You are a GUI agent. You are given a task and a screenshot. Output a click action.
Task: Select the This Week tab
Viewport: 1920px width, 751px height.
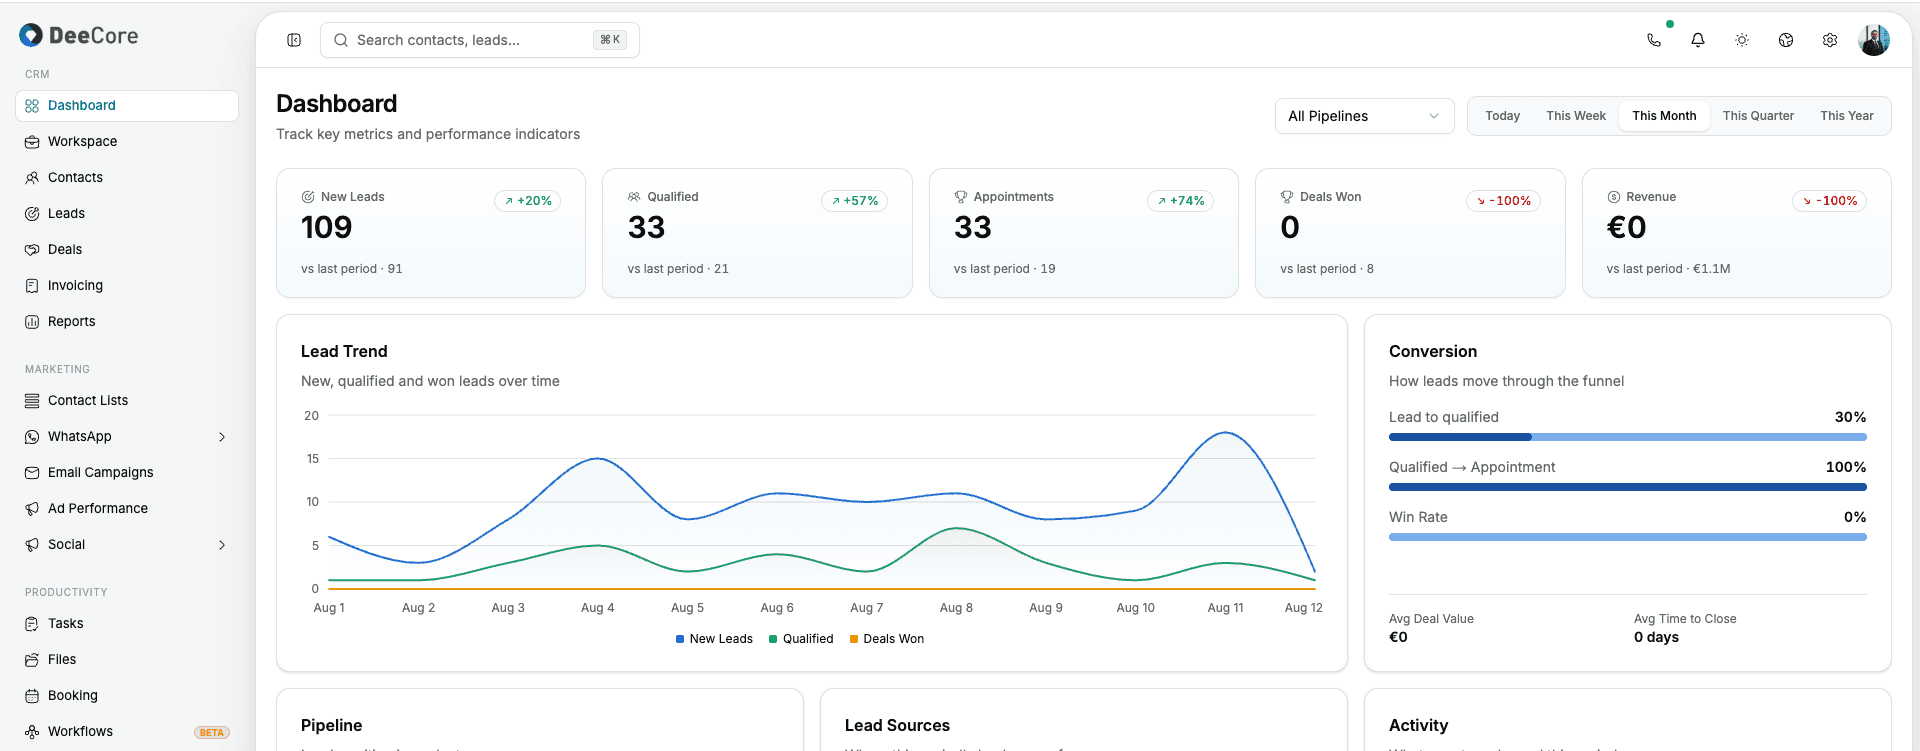[x=1576, y=116]
